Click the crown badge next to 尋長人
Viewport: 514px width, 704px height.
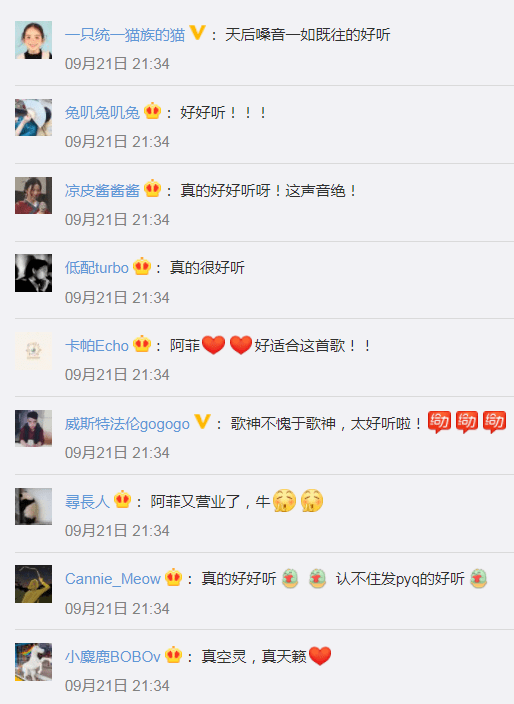122,500
